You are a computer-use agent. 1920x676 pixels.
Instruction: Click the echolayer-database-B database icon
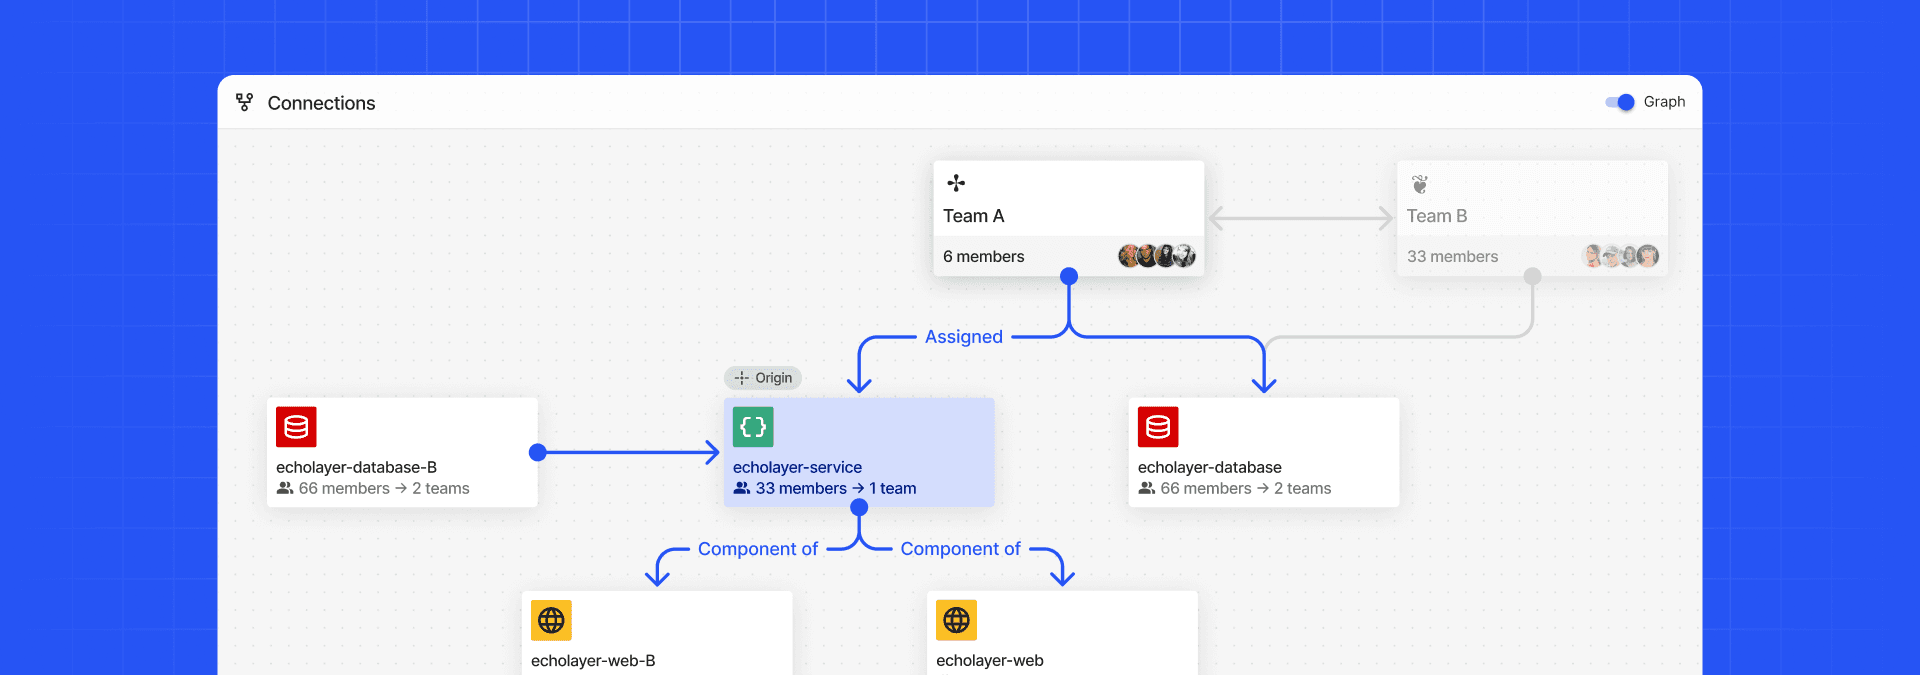296,427
